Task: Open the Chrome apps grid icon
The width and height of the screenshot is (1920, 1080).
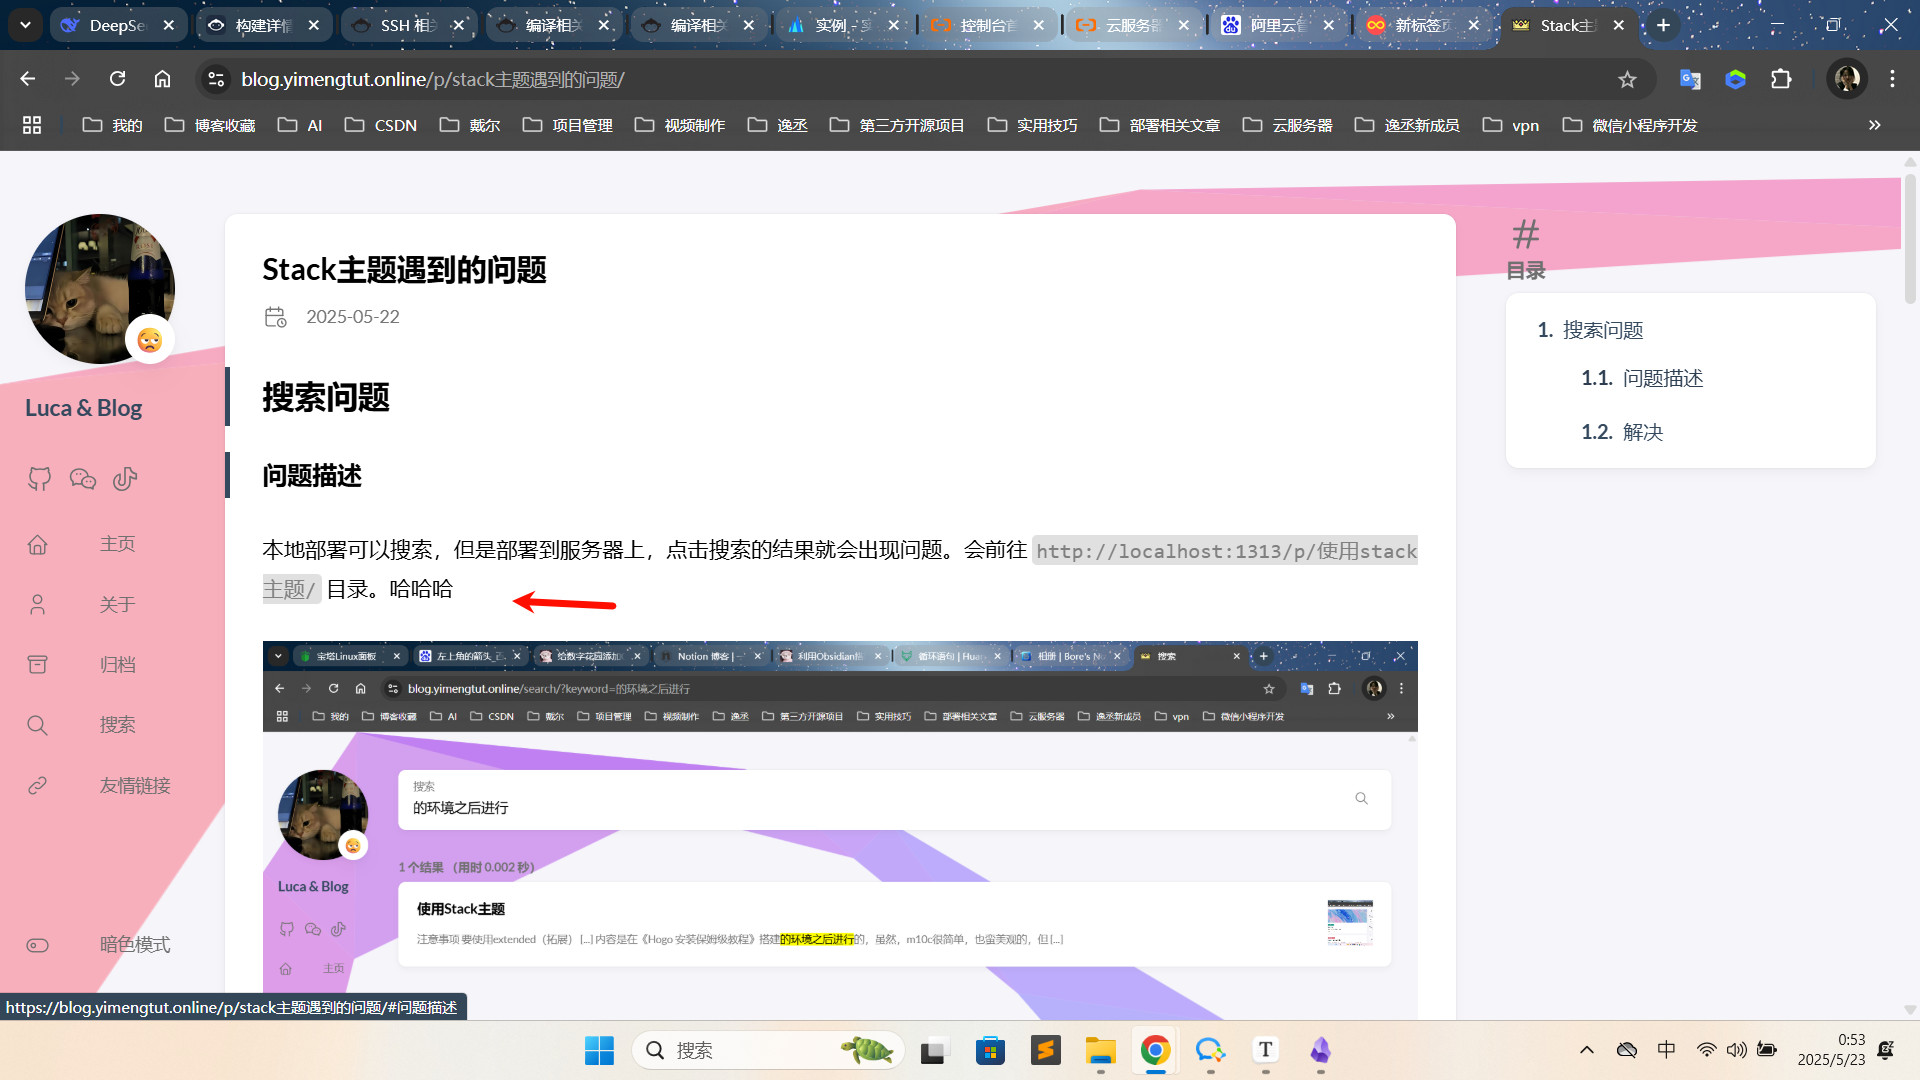Action: tap(32, 125)
